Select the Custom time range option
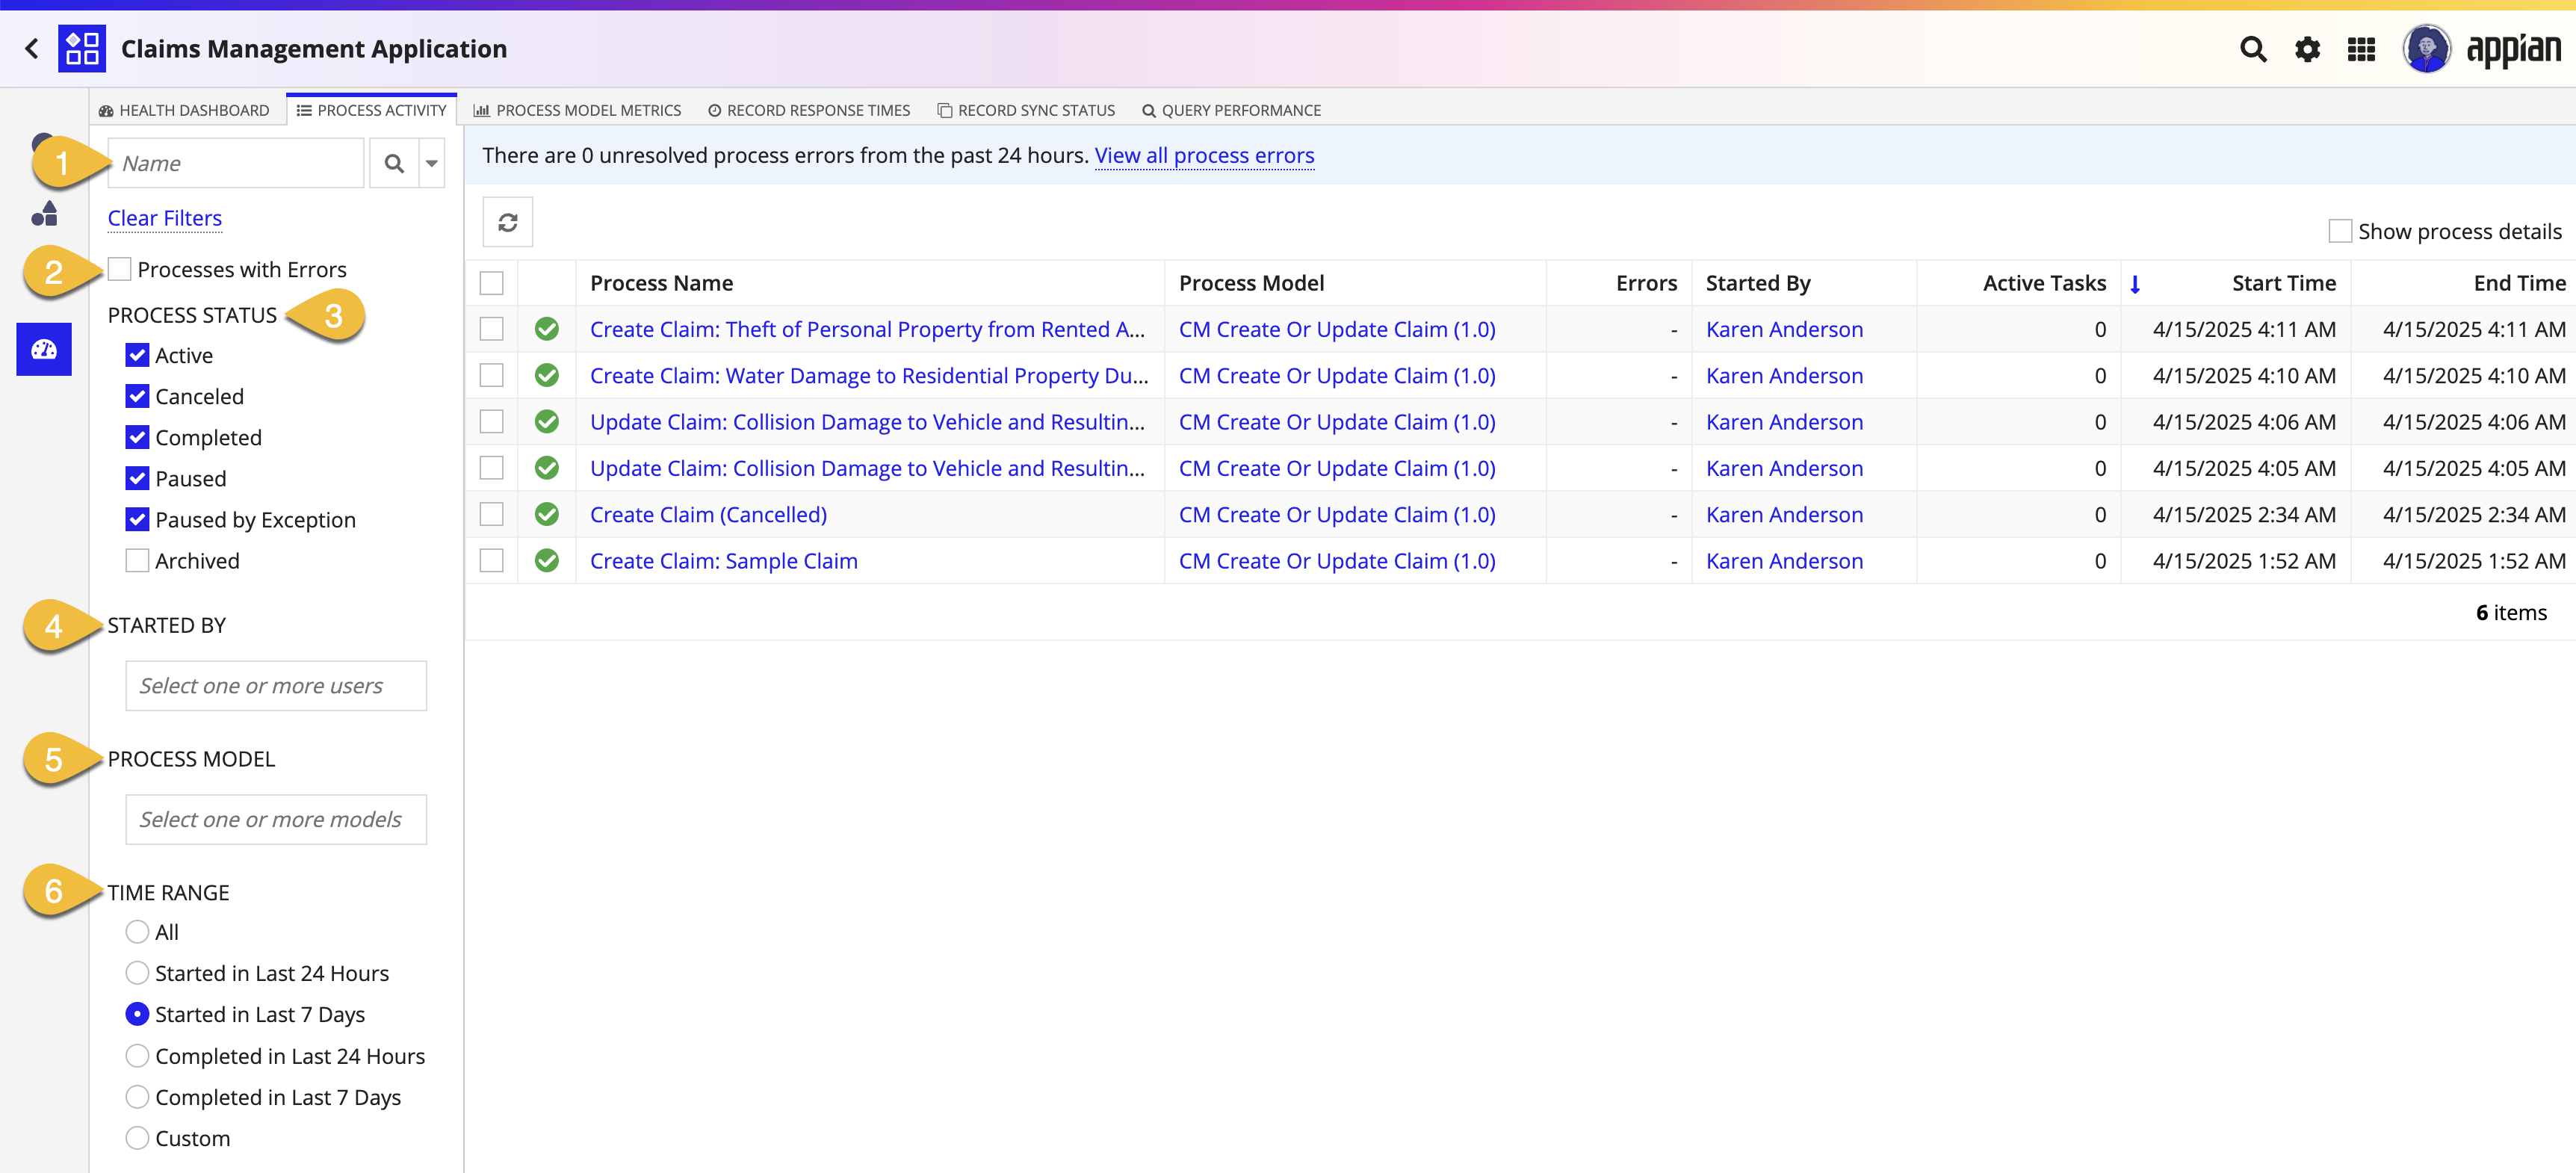 pyautogui.click(x=137, y=1138)
